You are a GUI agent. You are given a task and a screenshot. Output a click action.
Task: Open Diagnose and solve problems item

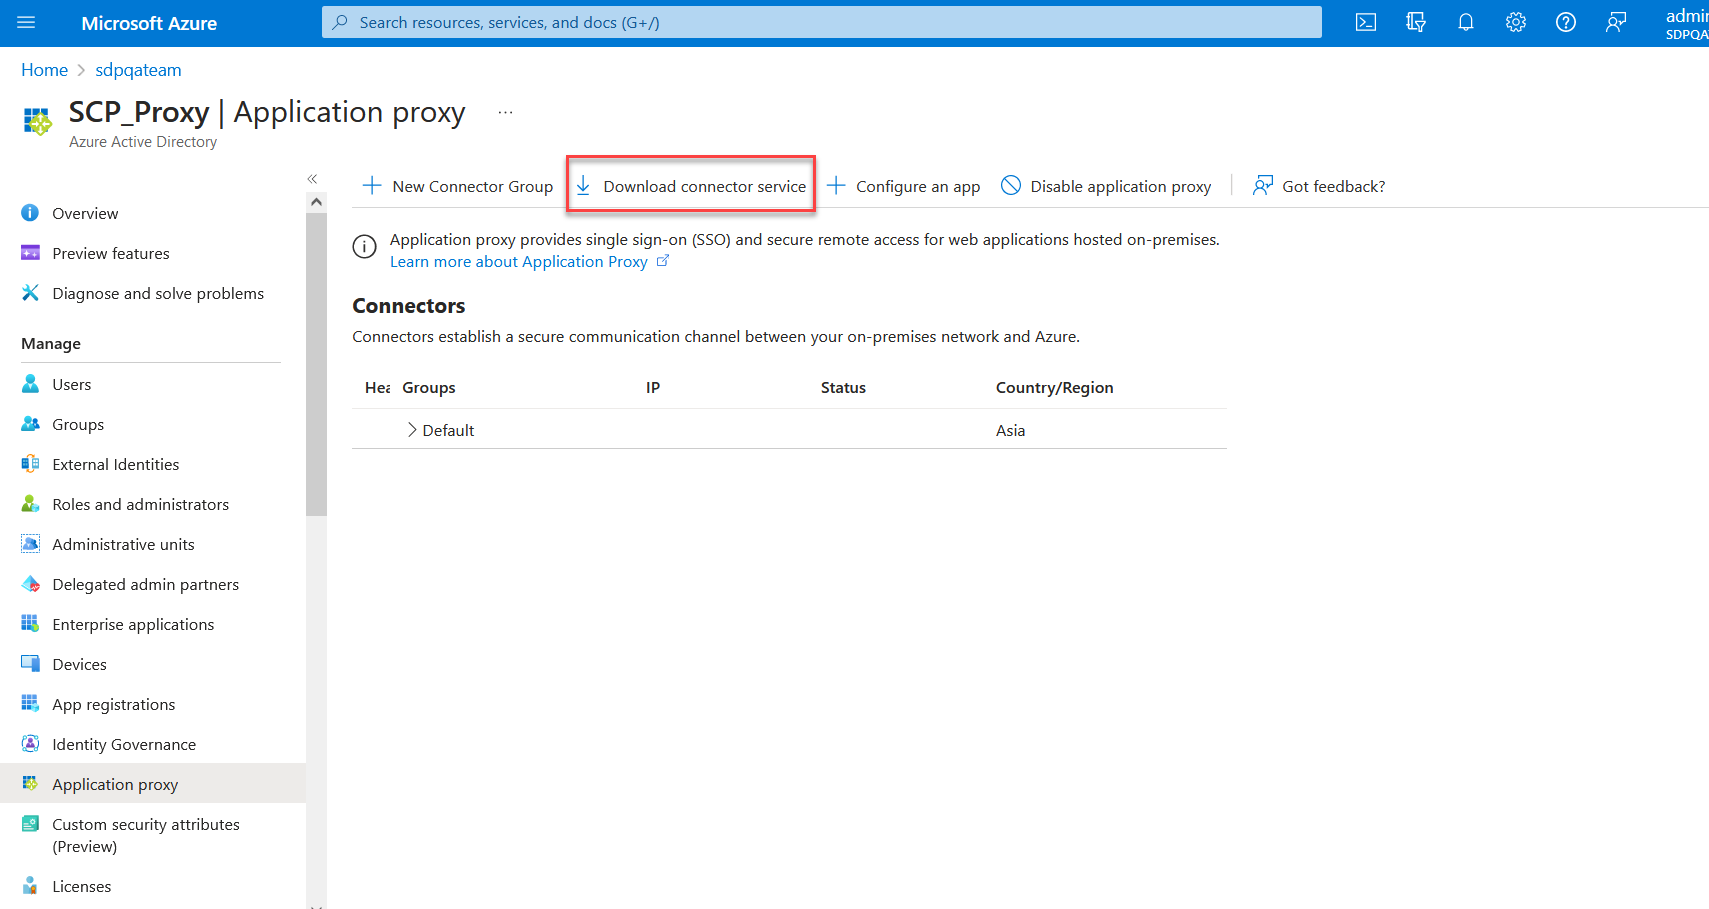(x=158, y=293)
